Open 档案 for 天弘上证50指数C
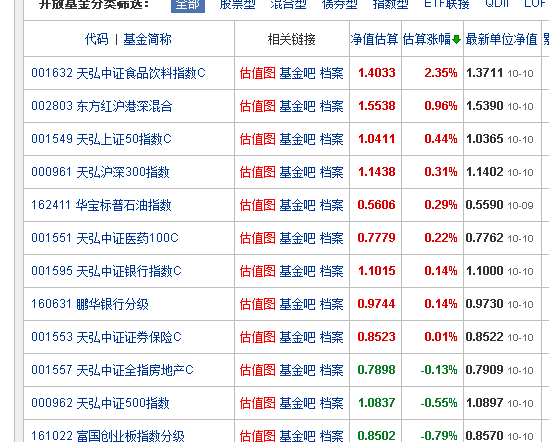Viewport: 549px width, 442px height. tap(332, 139)
